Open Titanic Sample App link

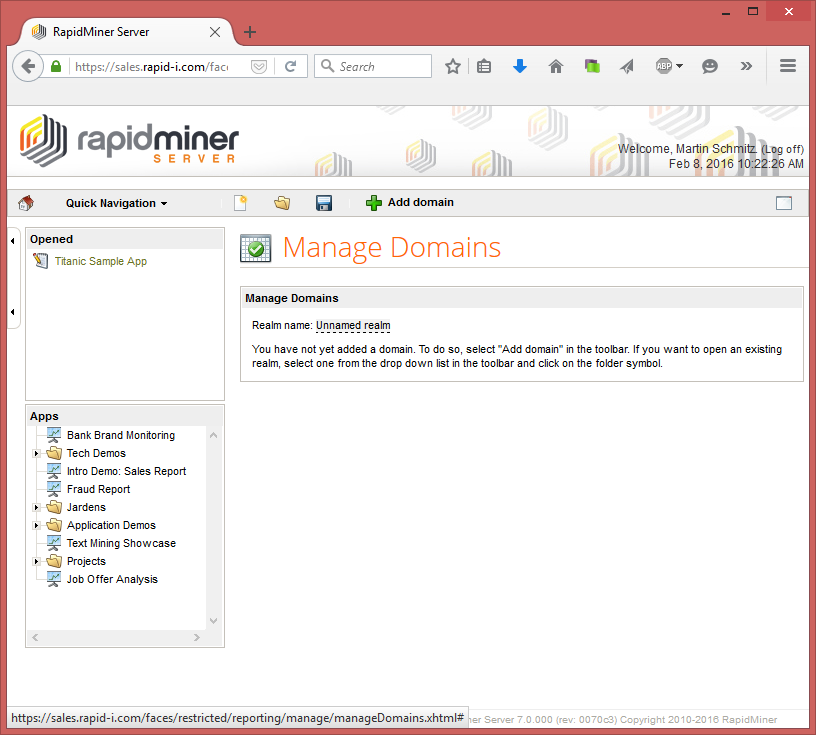coord(100,261)
